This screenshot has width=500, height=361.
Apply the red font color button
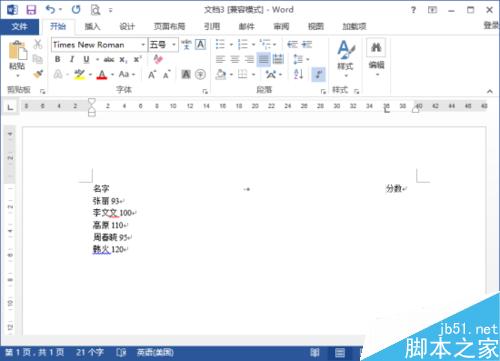[102, 75]
